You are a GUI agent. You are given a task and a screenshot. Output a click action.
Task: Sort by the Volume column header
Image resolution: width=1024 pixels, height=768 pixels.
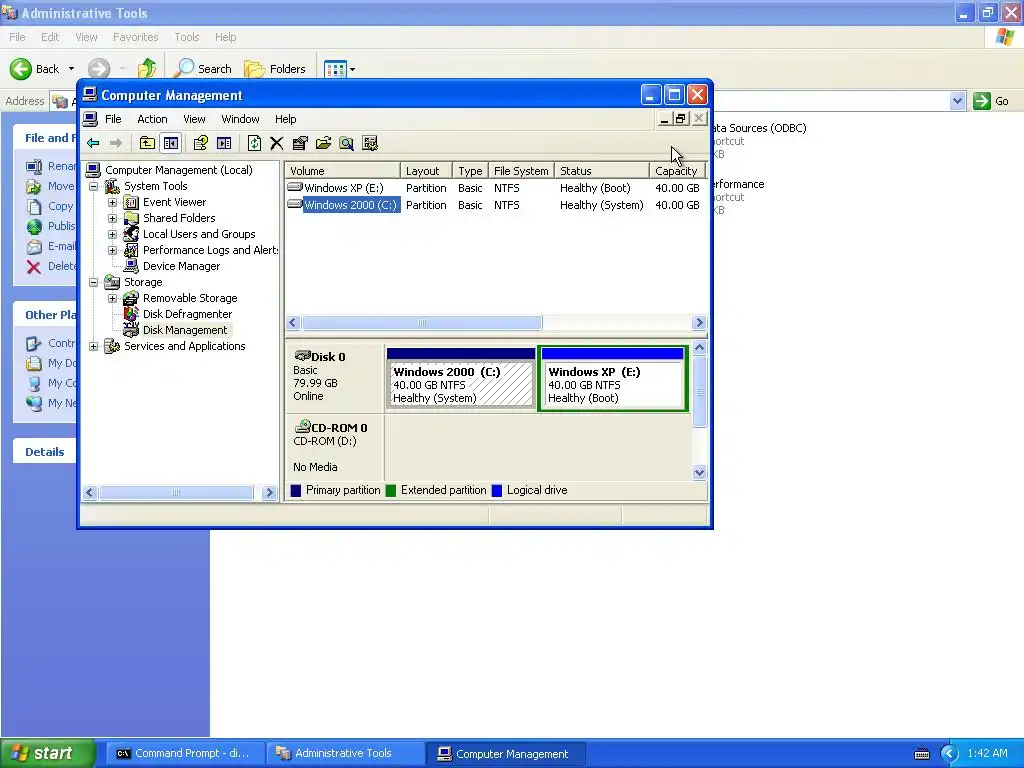pyautogui.click(x=343, y=171)
